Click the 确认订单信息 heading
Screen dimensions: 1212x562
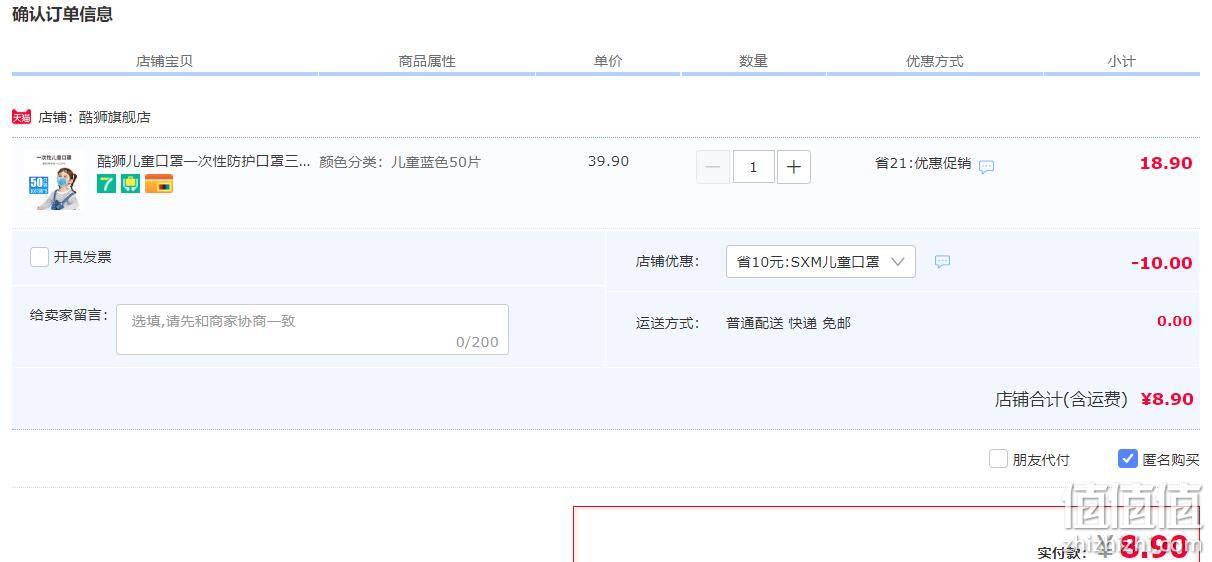[x=62, y=14]
